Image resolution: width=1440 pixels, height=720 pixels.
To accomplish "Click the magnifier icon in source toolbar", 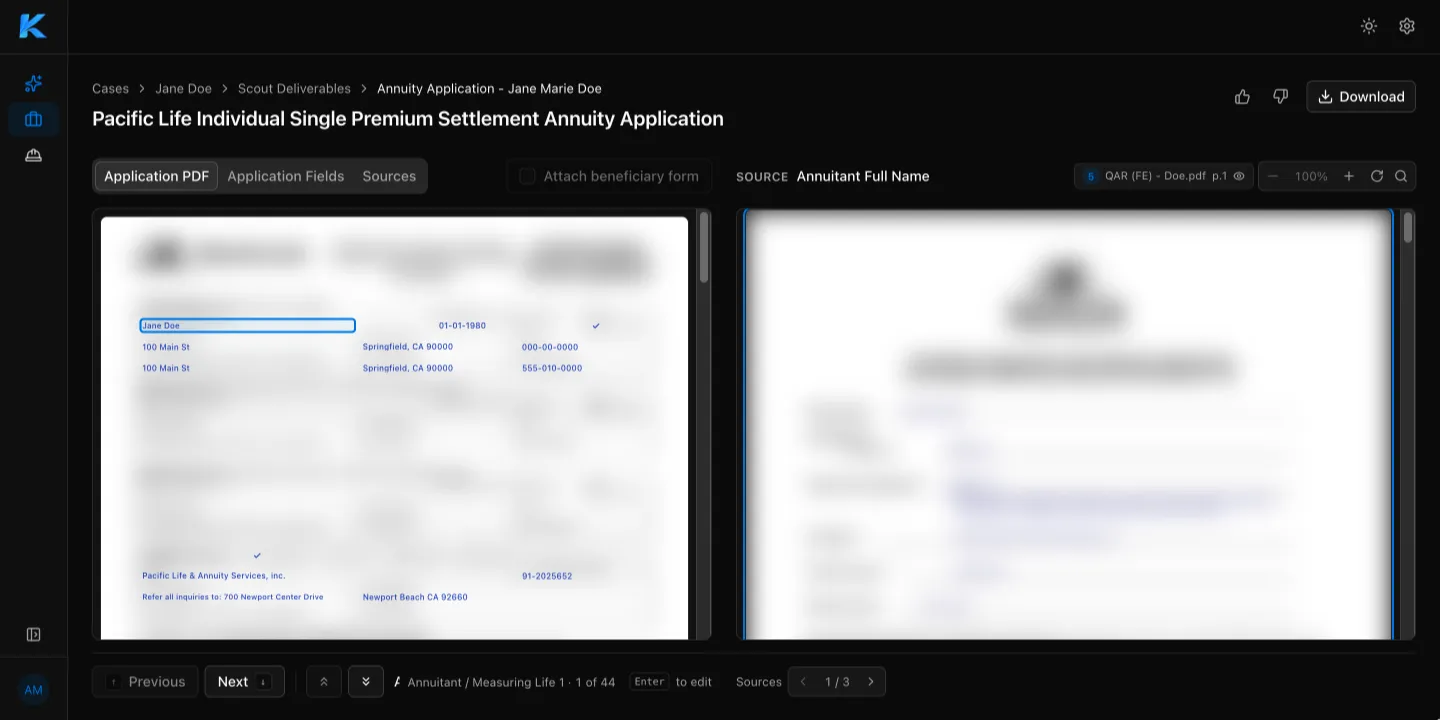I will 1401,176.
